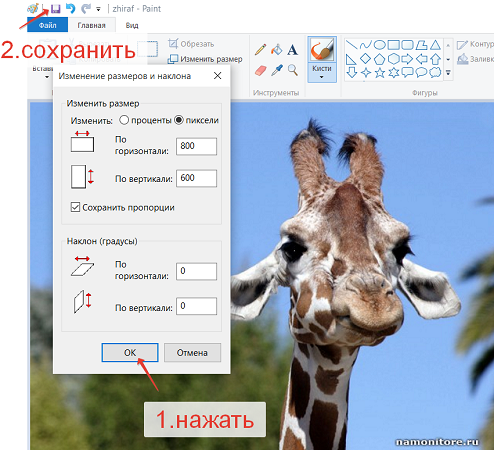Open the Заливка fill dropdown

pos(475,59)
